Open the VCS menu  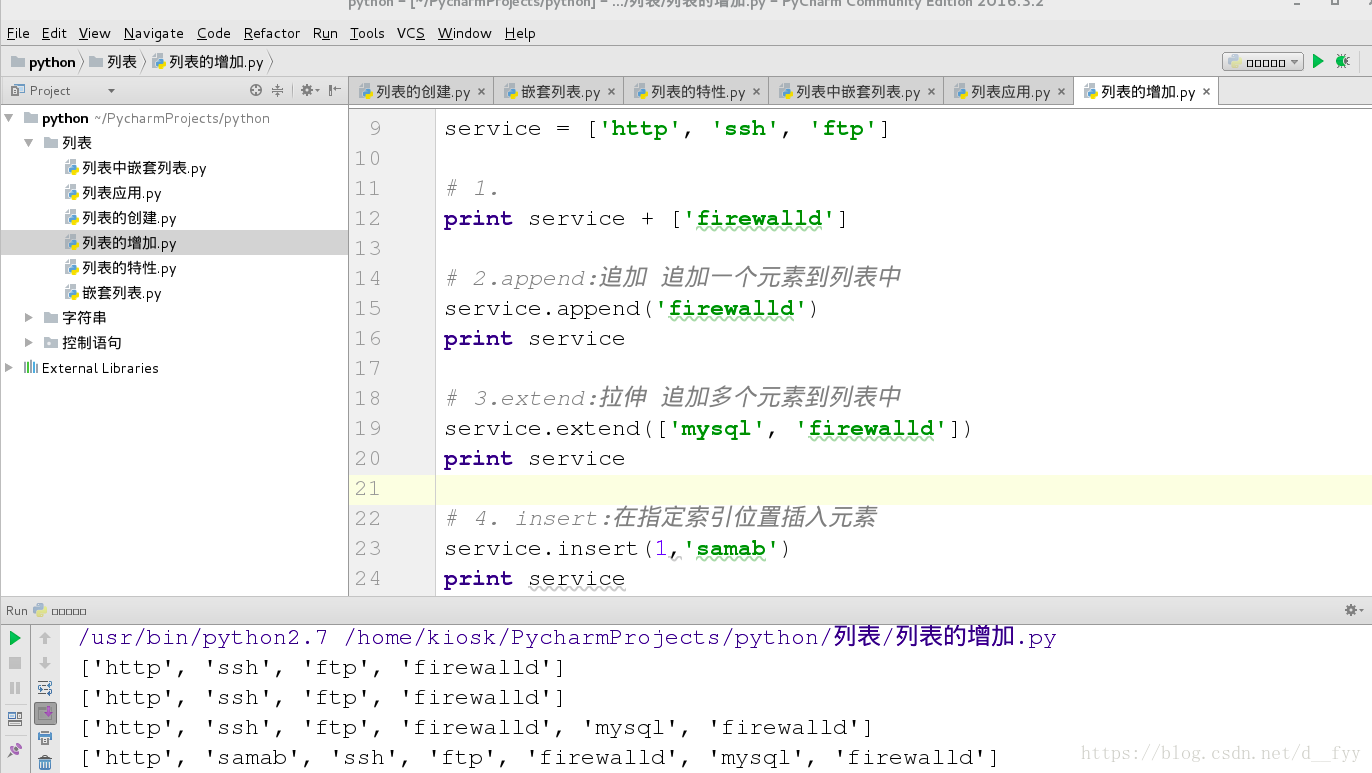click(x=410, y=33)
